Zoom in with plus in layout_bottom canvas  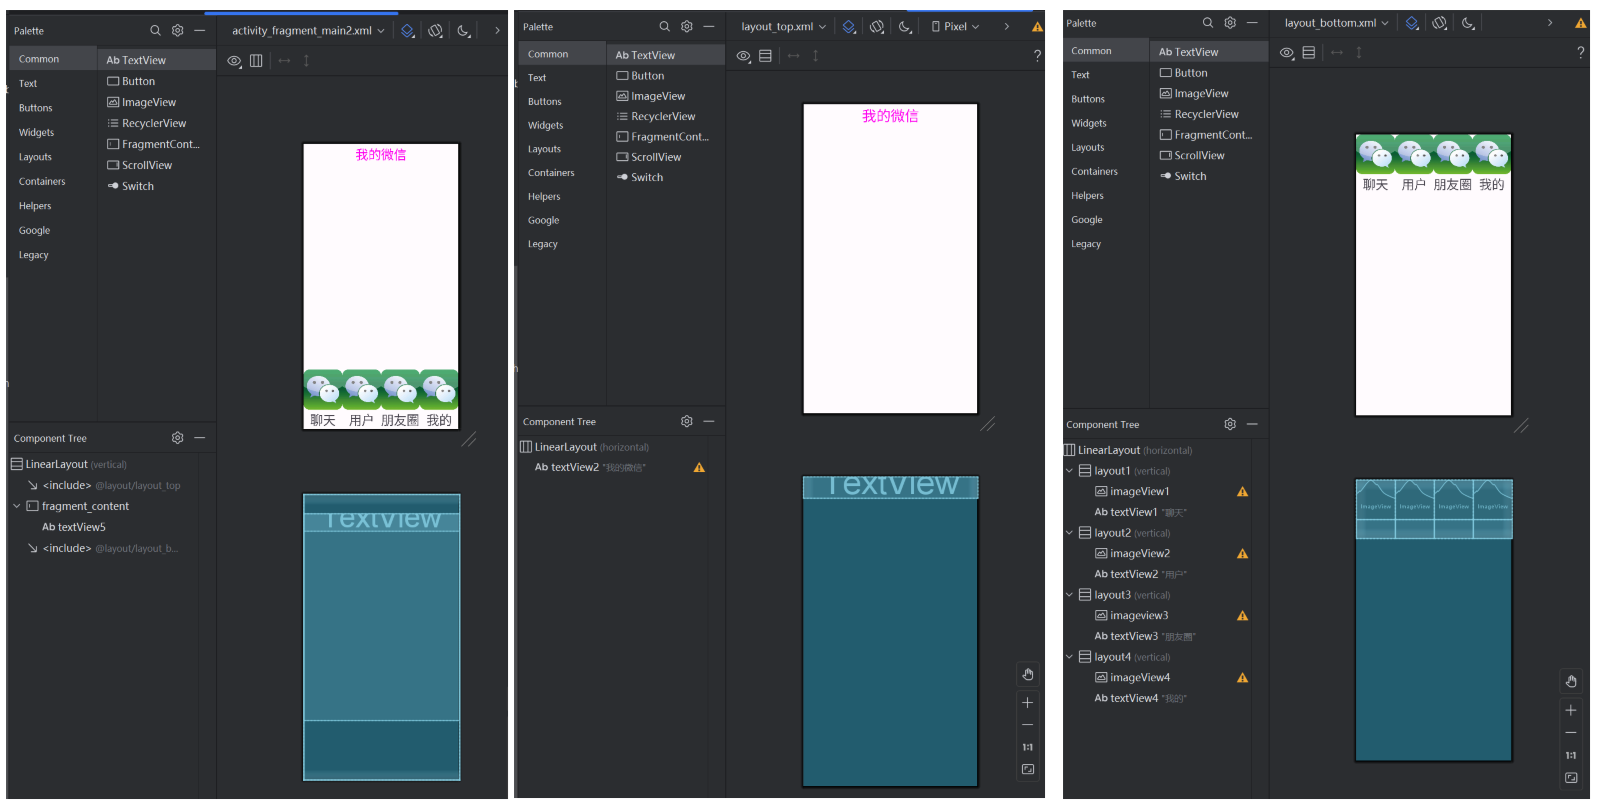point(1571,711)
